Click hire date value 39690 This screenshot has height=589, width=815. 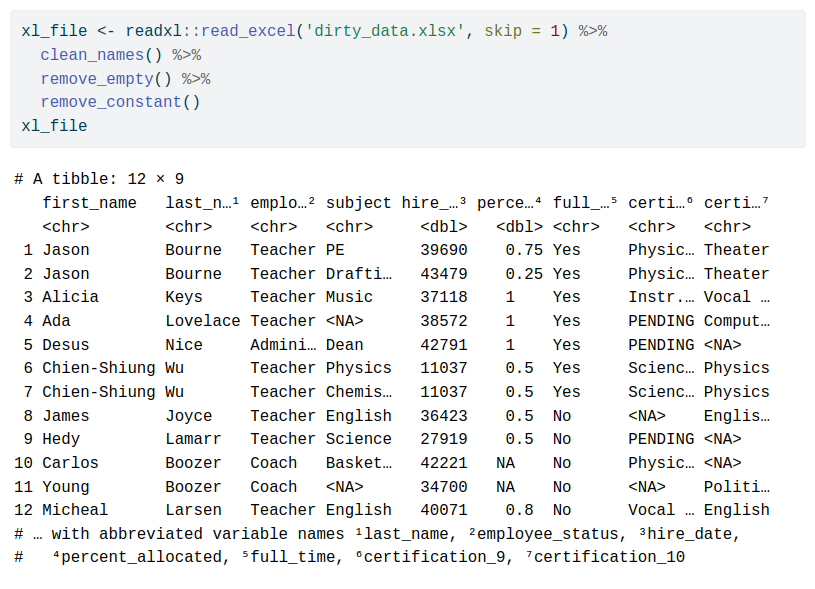coord(444,250)
